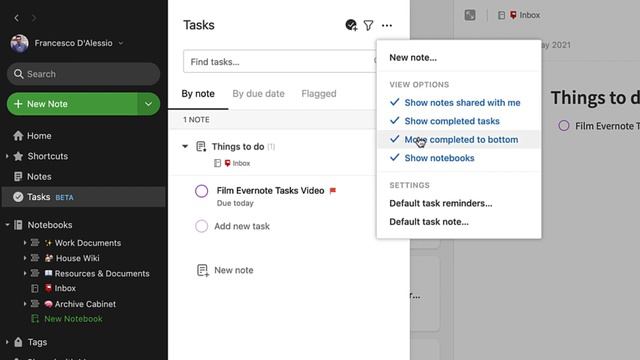This screenshot has height=360, width=640.
Task: Click the Things to do note icon
Action: click(201, 147)
